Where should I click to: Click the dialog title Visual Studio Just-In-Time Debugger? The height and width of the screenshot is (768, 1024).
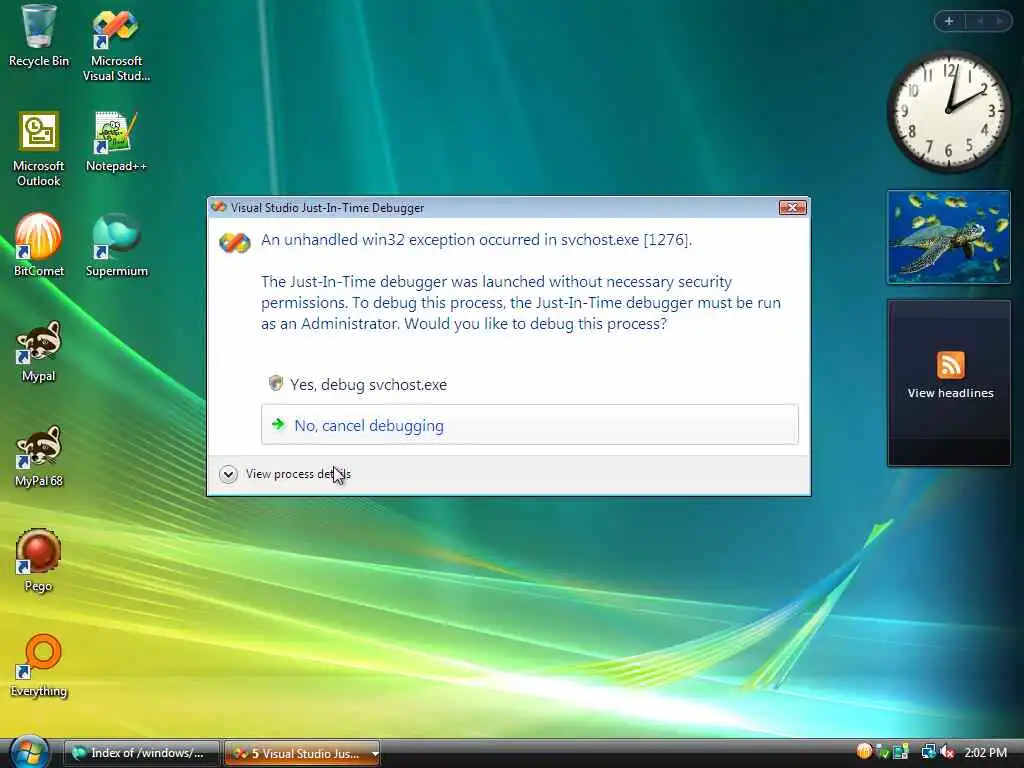click(x=327, y=208)
